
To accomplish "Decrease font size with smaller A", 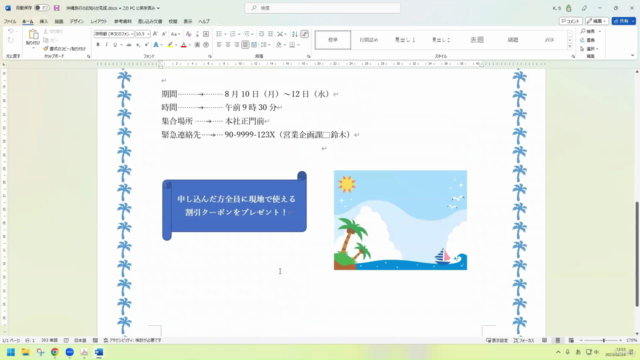I will click(164, 34).
